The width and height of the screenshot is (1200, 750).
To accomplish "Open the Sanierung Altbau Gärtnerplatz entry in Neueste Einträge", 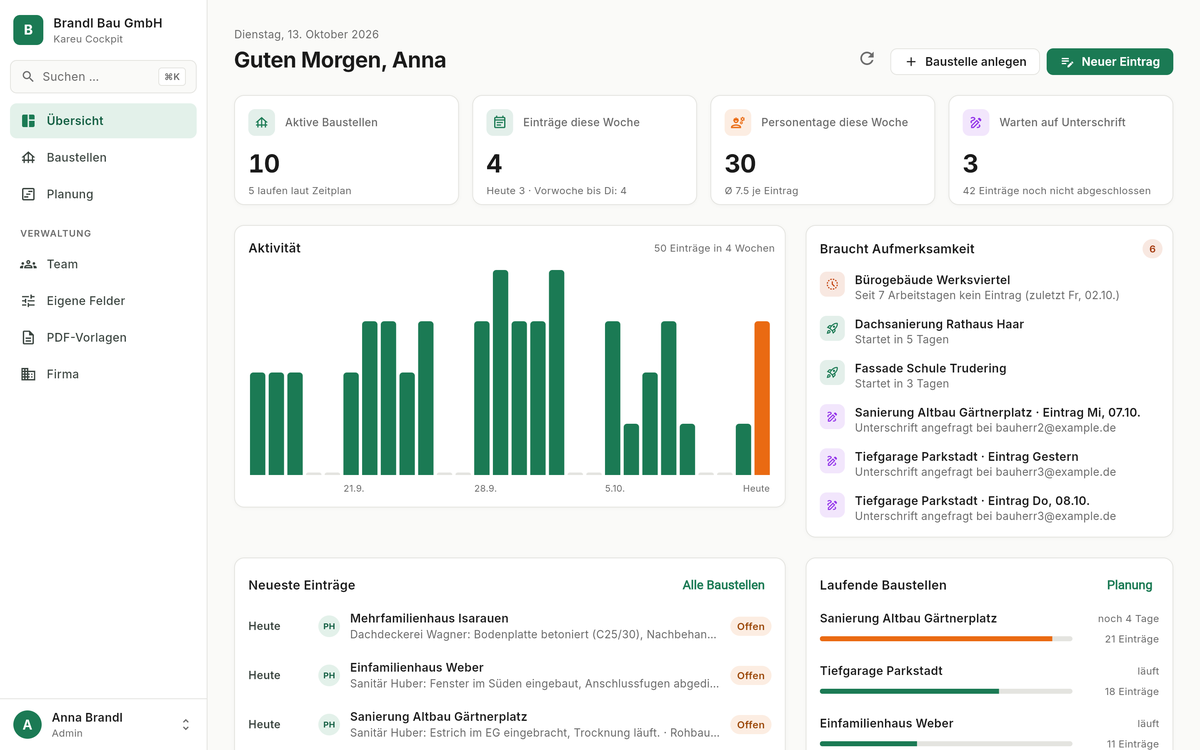I will point(510,724).
